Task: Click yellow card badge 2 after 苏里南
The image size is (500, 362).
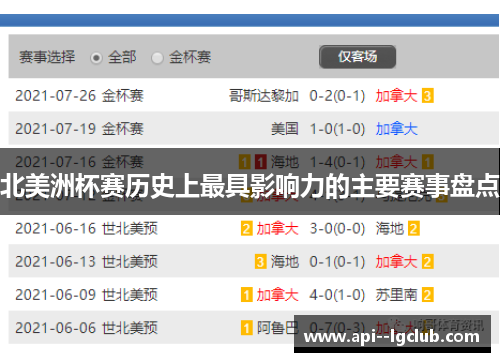Action: (x=428, y=295)
